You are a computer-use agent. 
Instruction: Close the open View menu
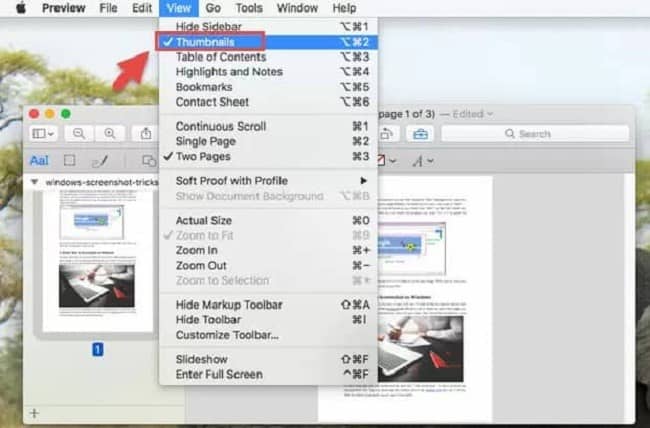click(x=179, y=8)
